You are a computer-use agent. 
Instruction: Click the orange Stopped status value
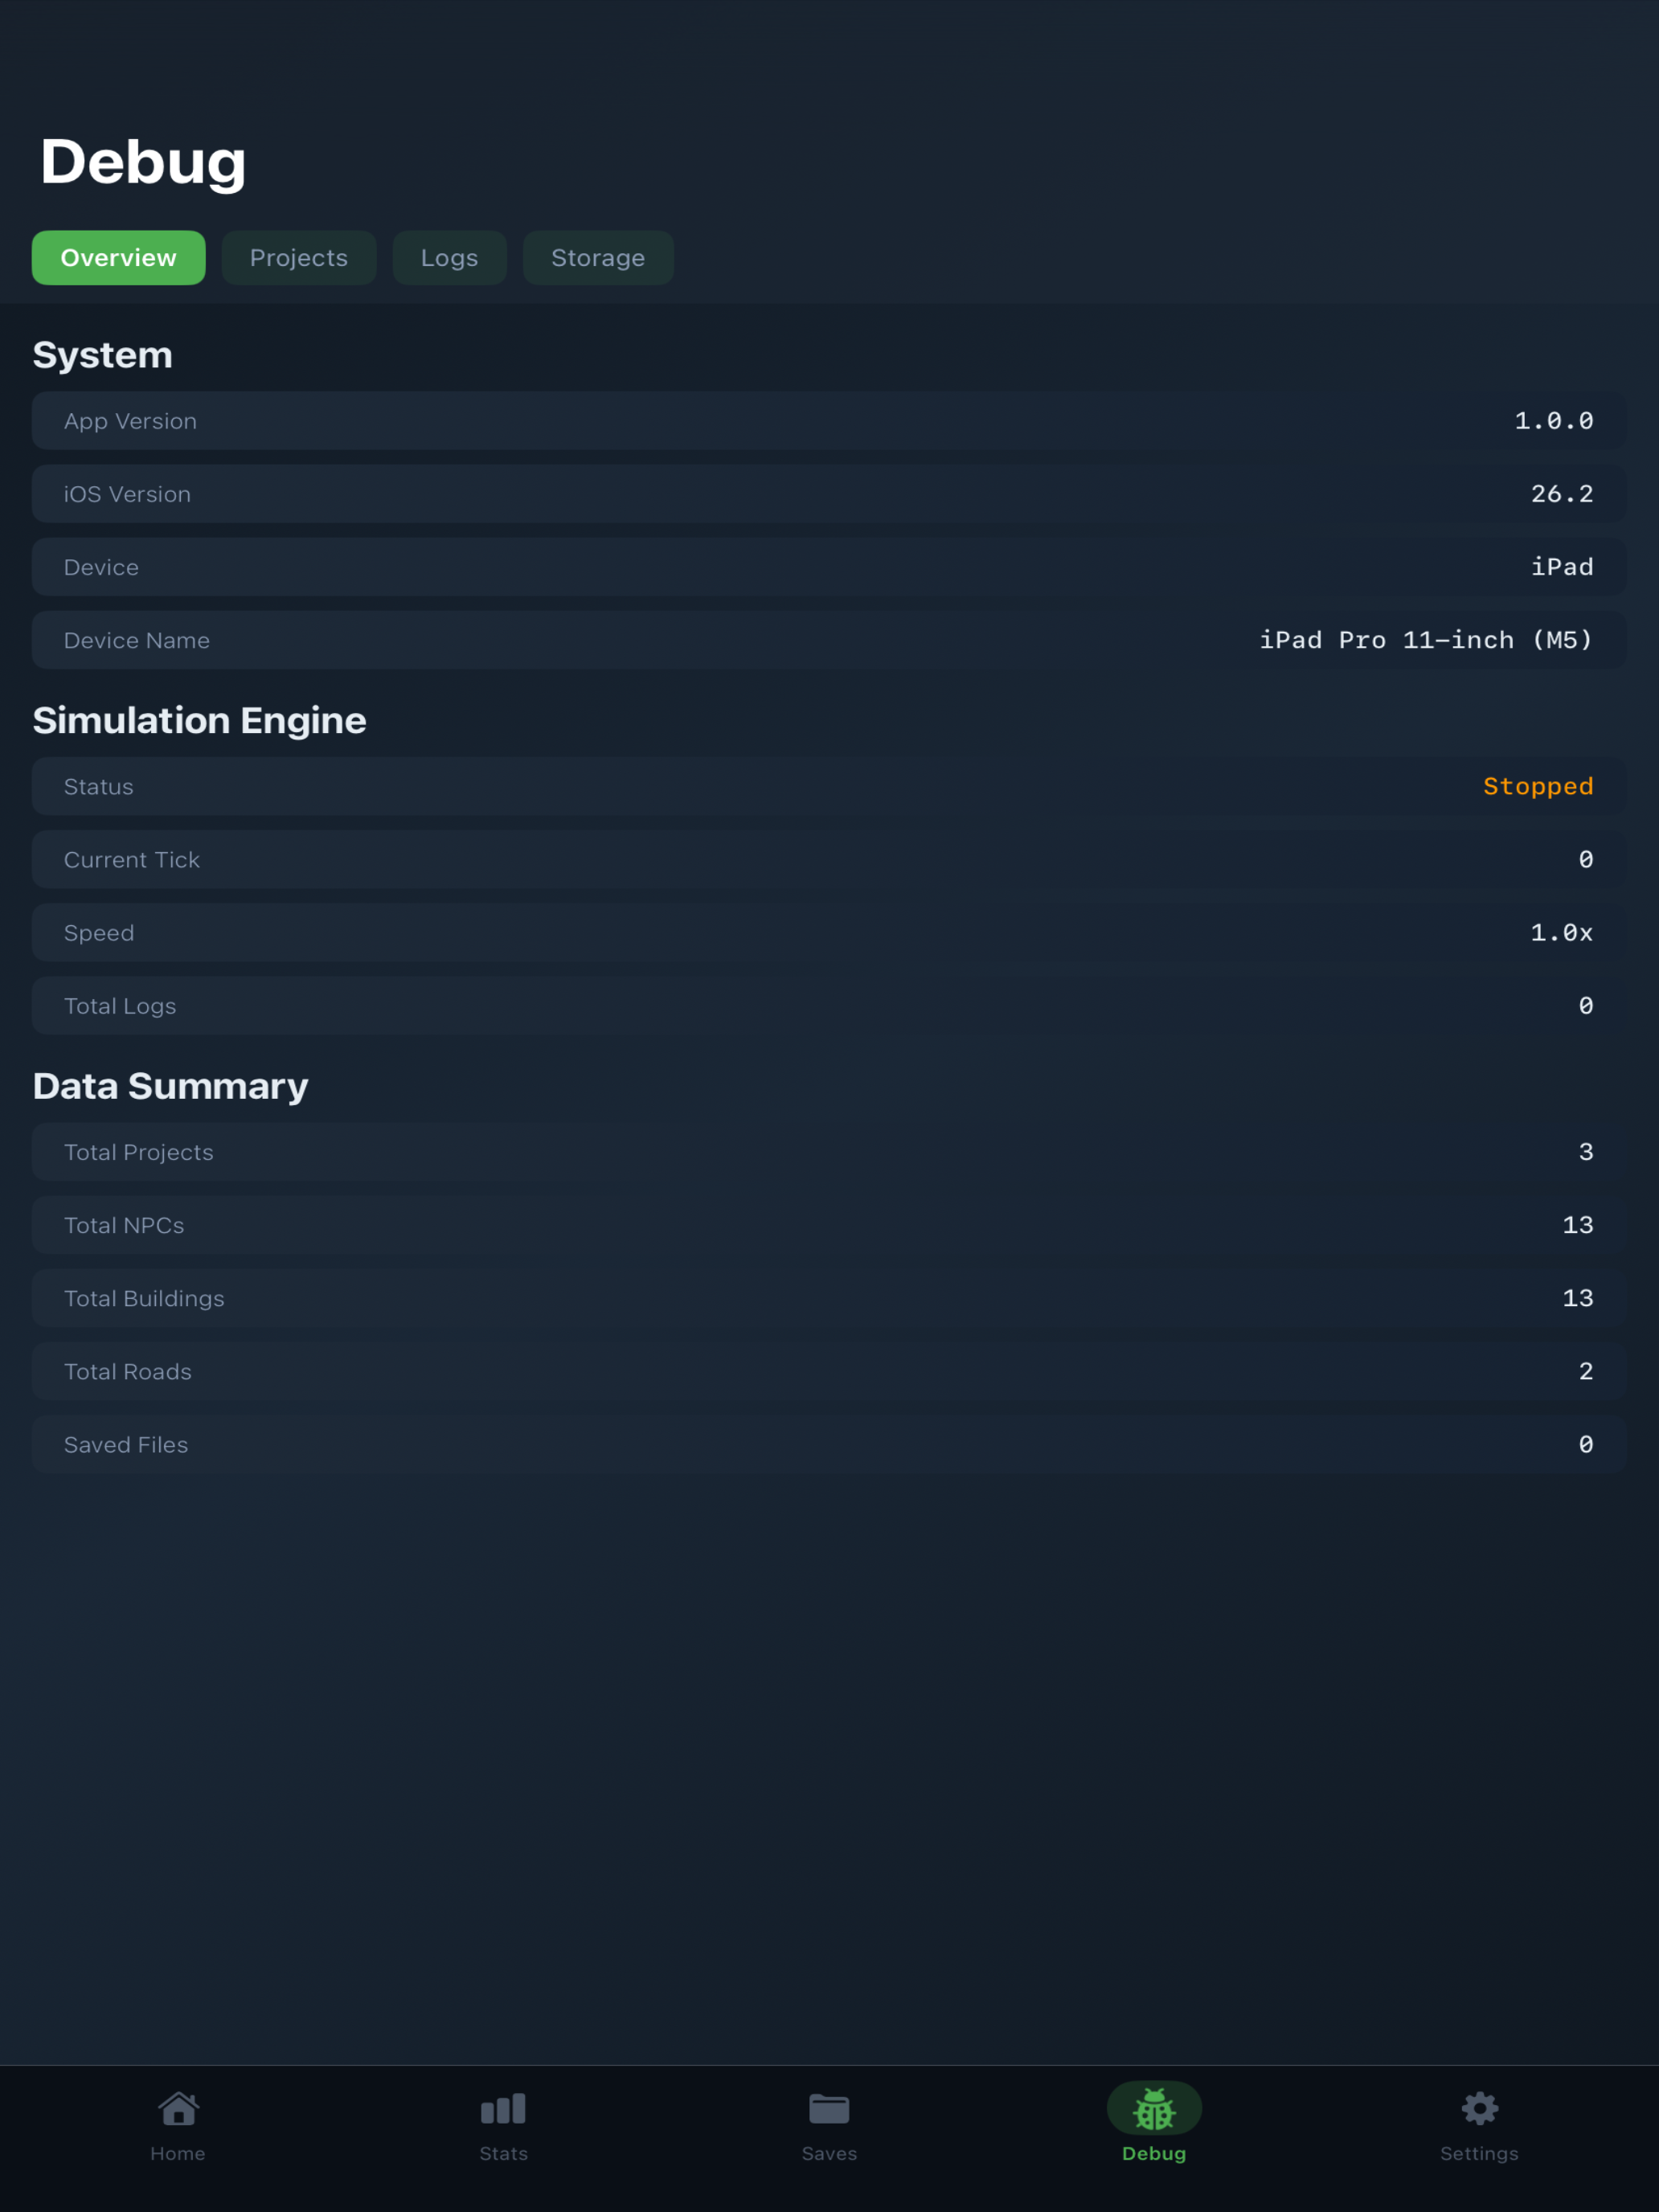pyautogui.click(x=1538, y=787)
